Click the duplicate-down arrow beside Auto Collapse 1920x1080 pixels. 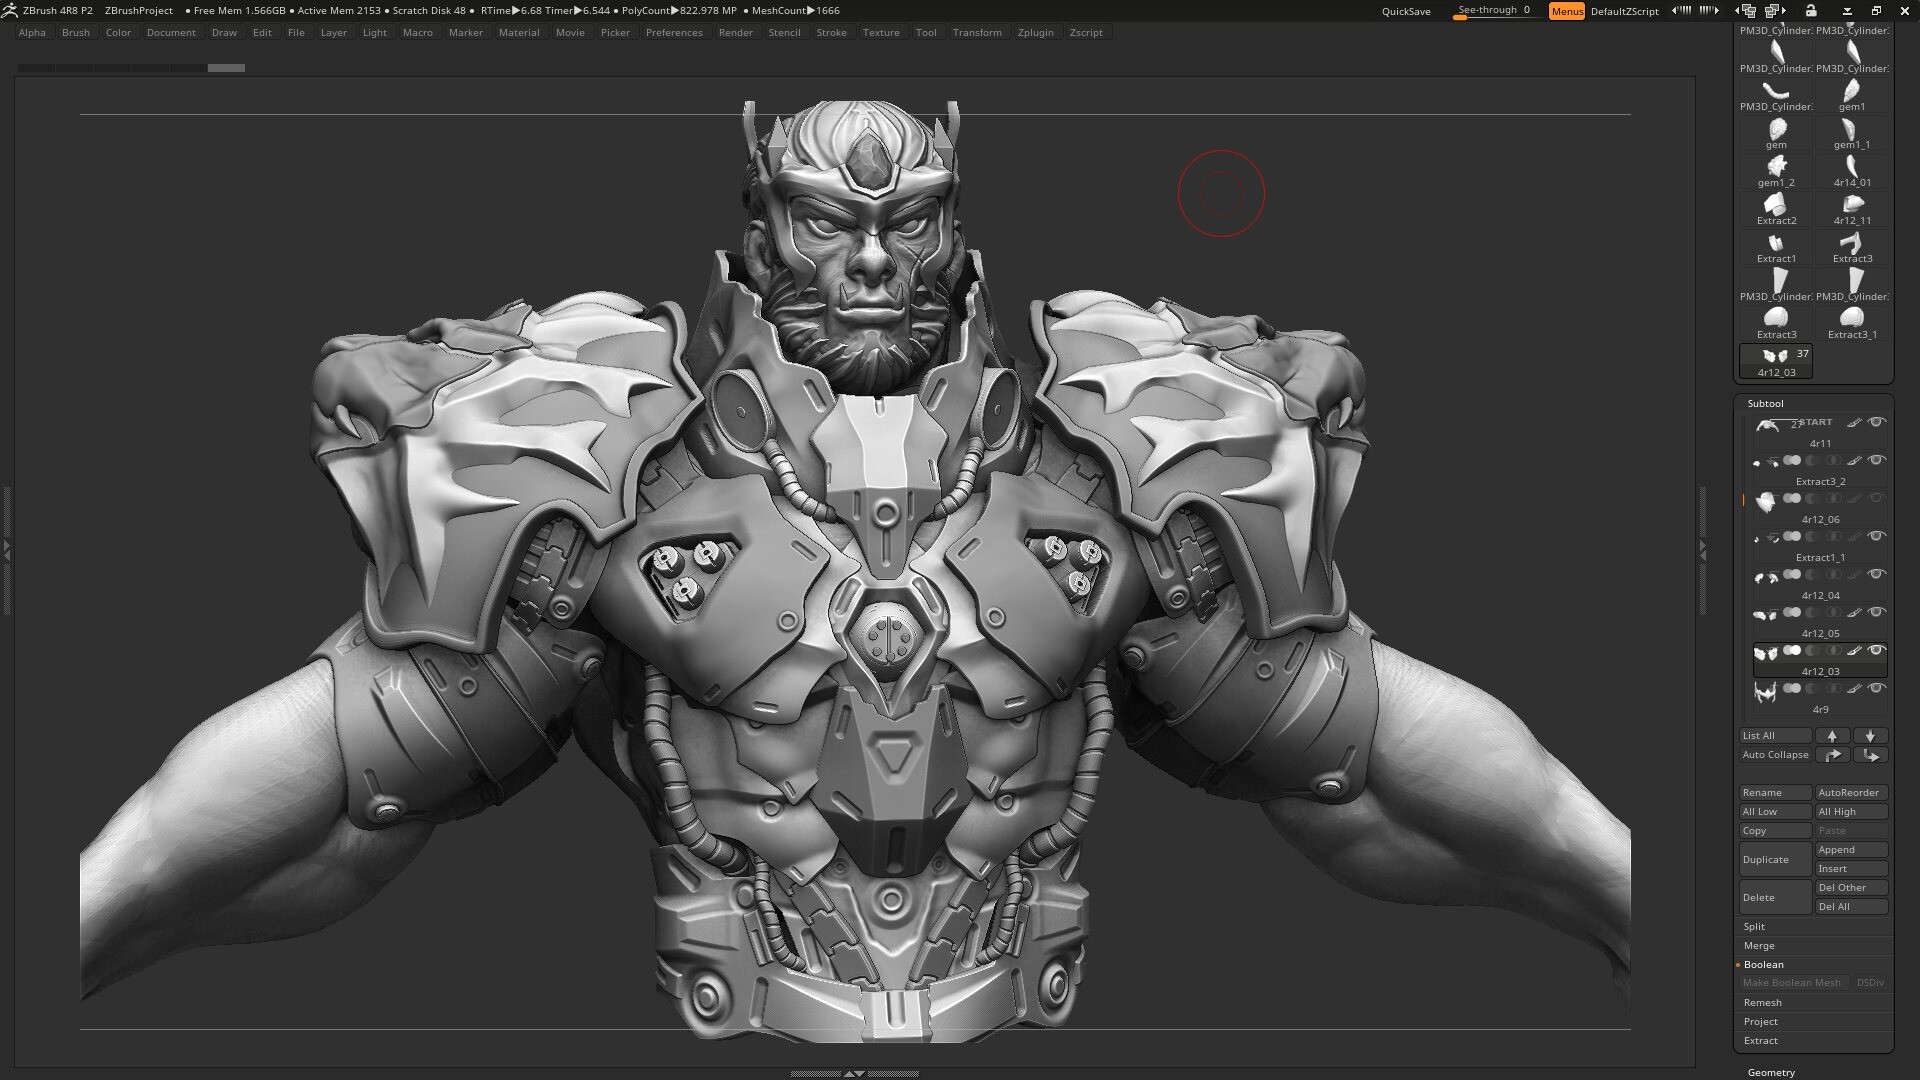[1871, 755]
